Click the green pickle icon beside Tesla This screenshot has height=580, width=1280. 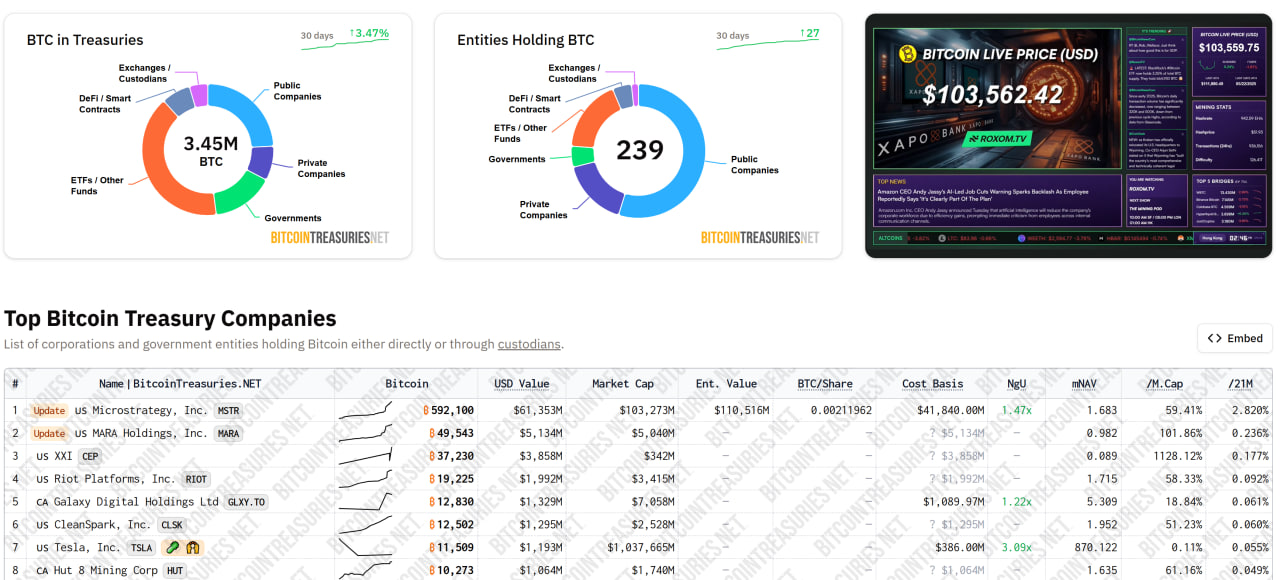(x=172, y=548)
